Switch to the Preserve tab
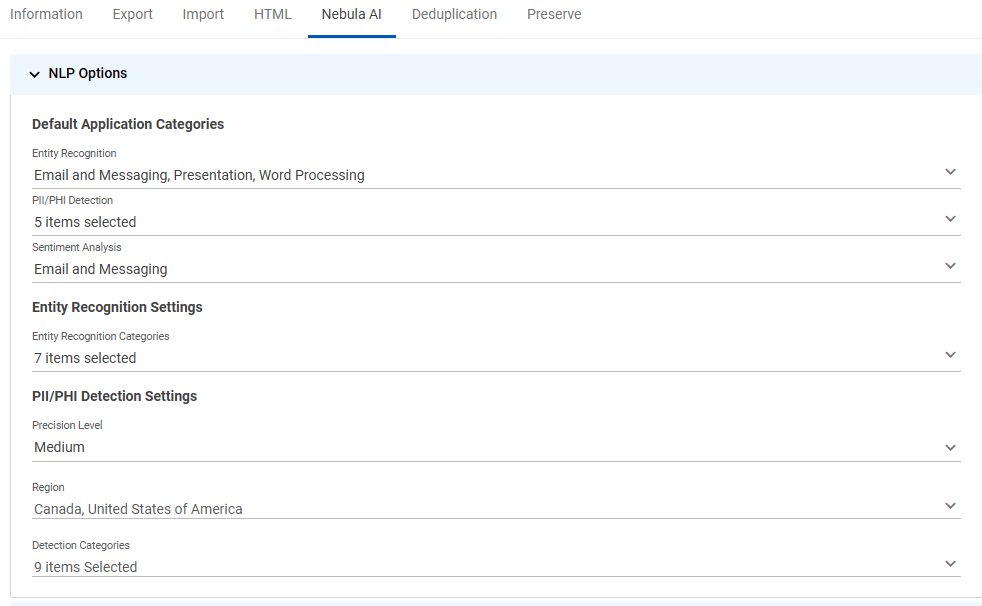982x606 pixels. 554,14
